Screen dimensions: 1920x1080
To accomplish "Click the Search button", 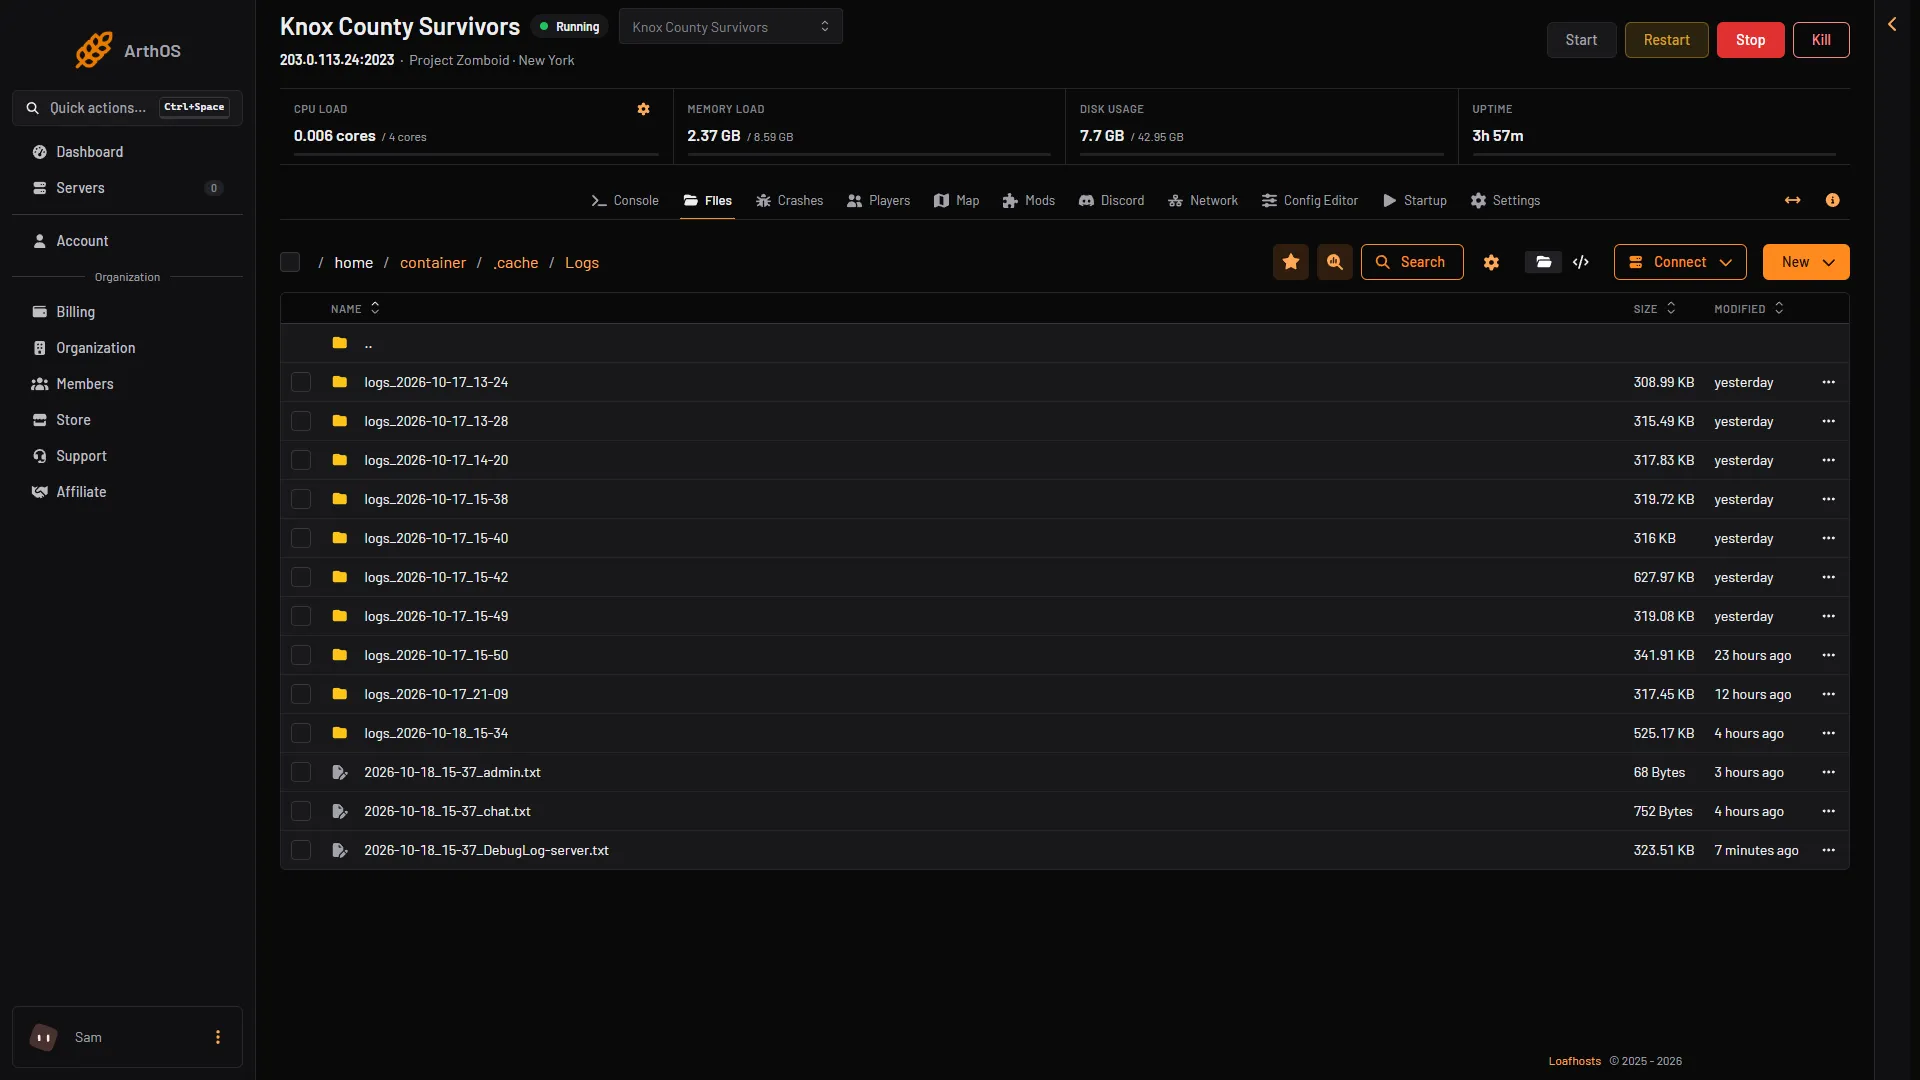I will point(1412,262).
